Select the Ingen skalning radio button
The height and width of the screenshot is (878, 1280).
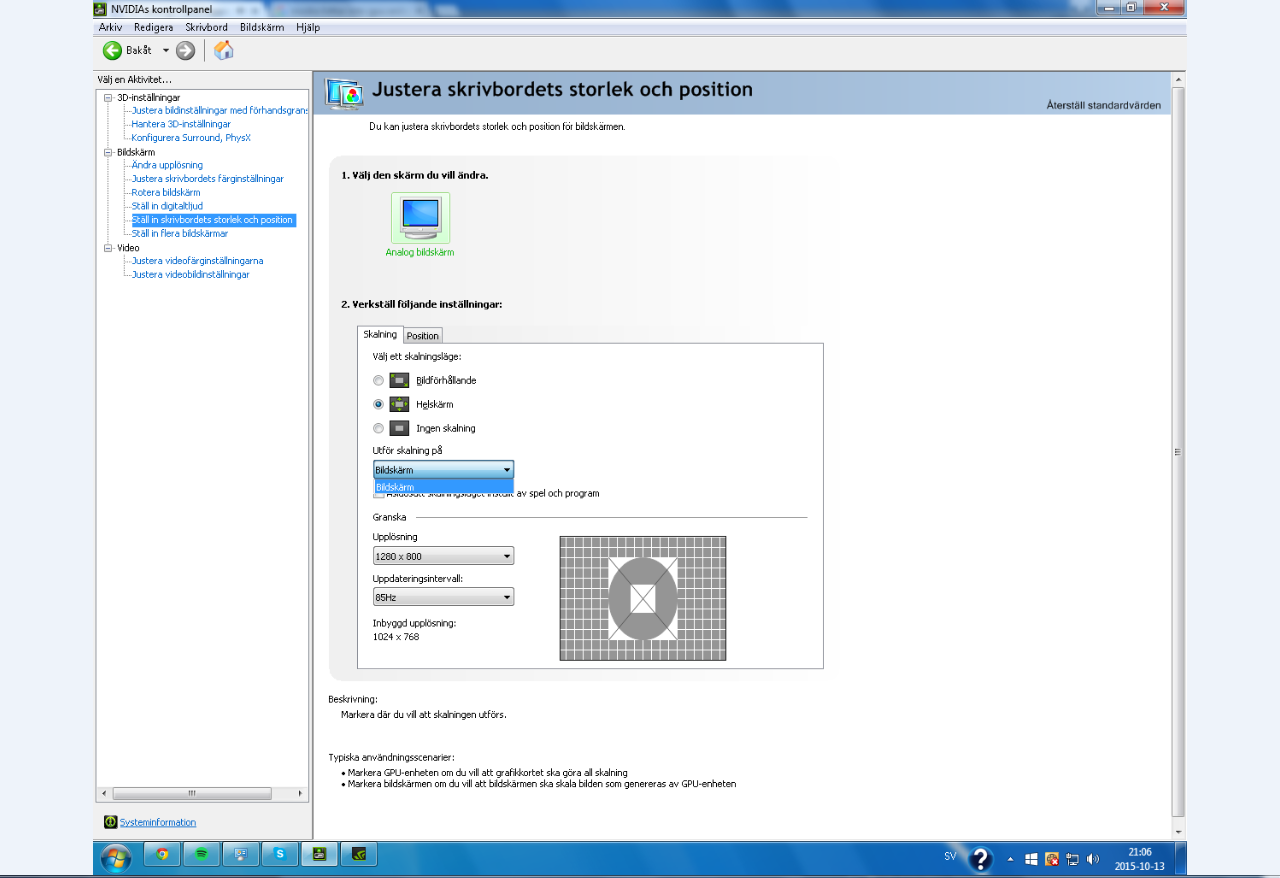point(378,428)
